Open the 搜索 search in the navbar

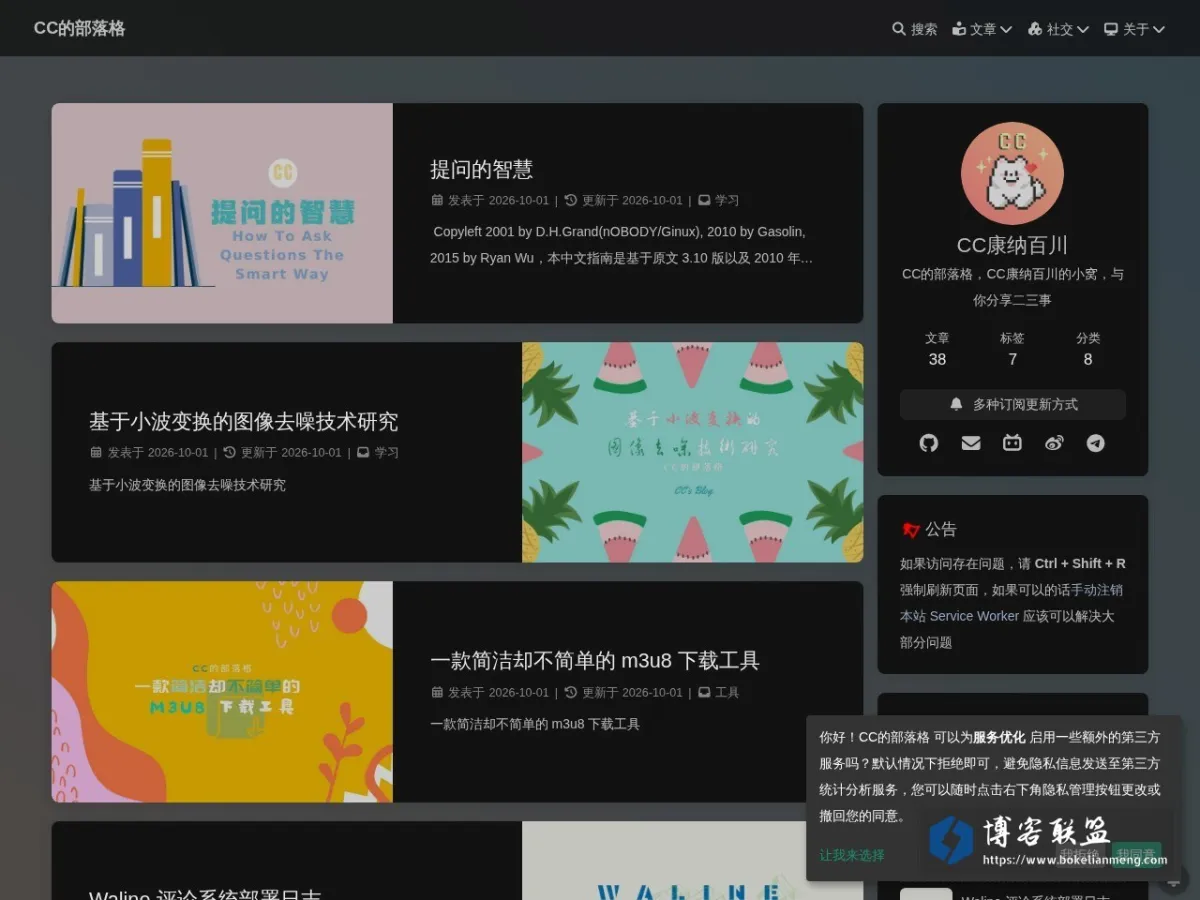[914, 29]
